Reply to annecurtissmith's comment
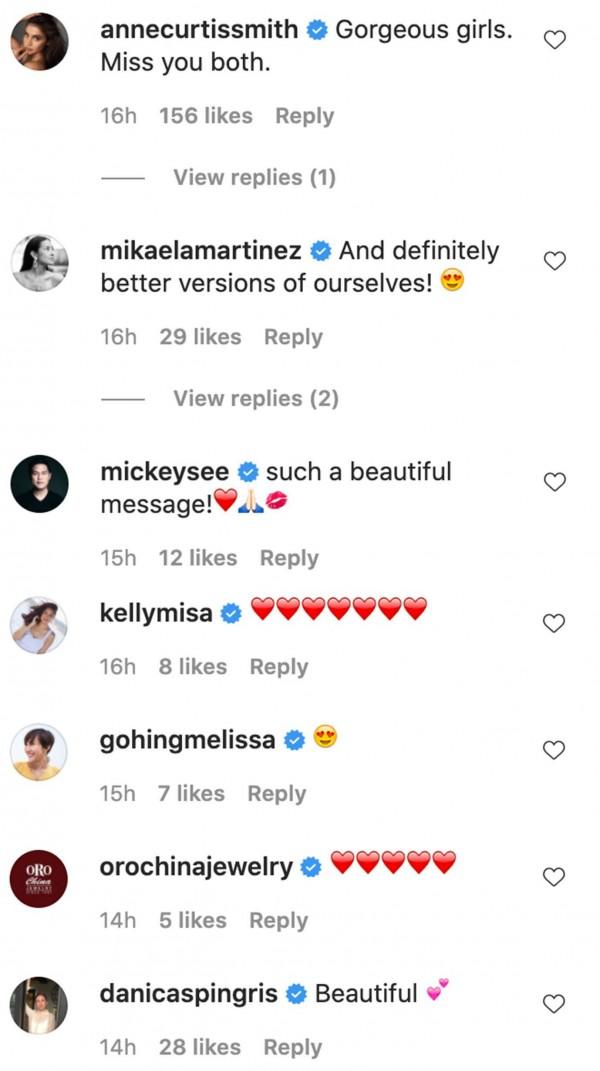Image resolution: width=600 pixels, height=1071 pixels. [x=304, y=116]
